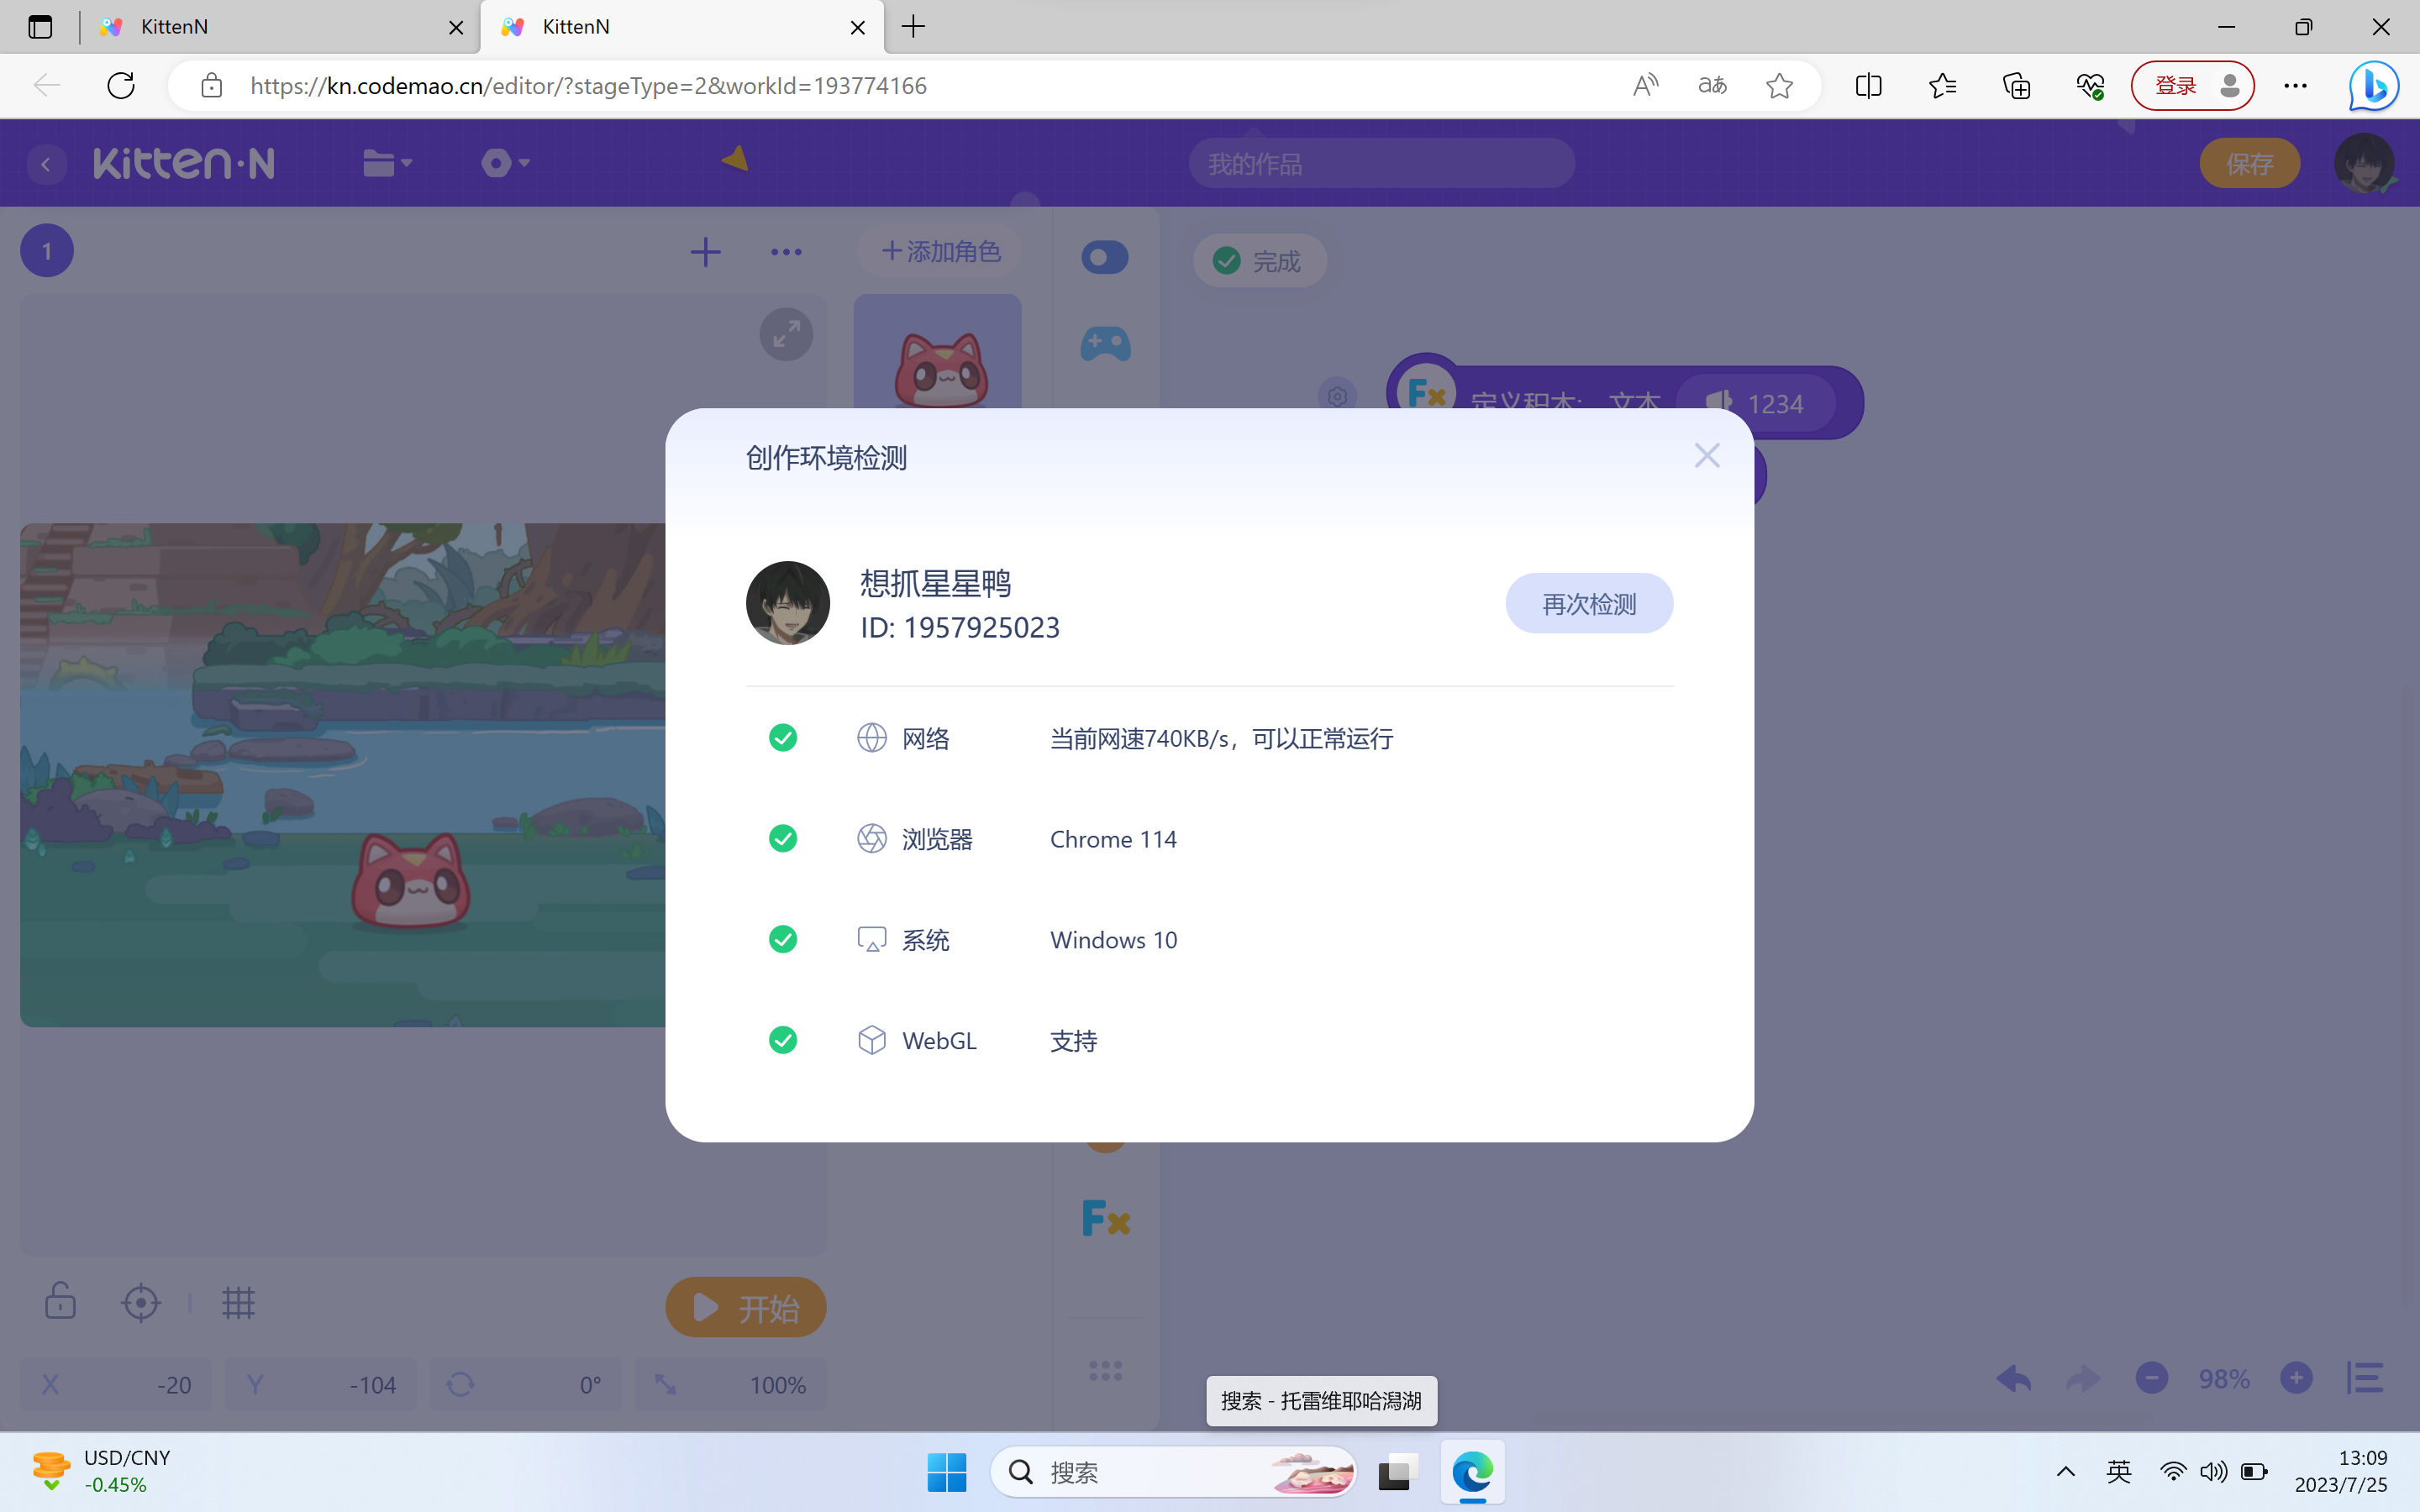Undo the last workspace action
2420x1512 pixels.
(2013, 1379)
